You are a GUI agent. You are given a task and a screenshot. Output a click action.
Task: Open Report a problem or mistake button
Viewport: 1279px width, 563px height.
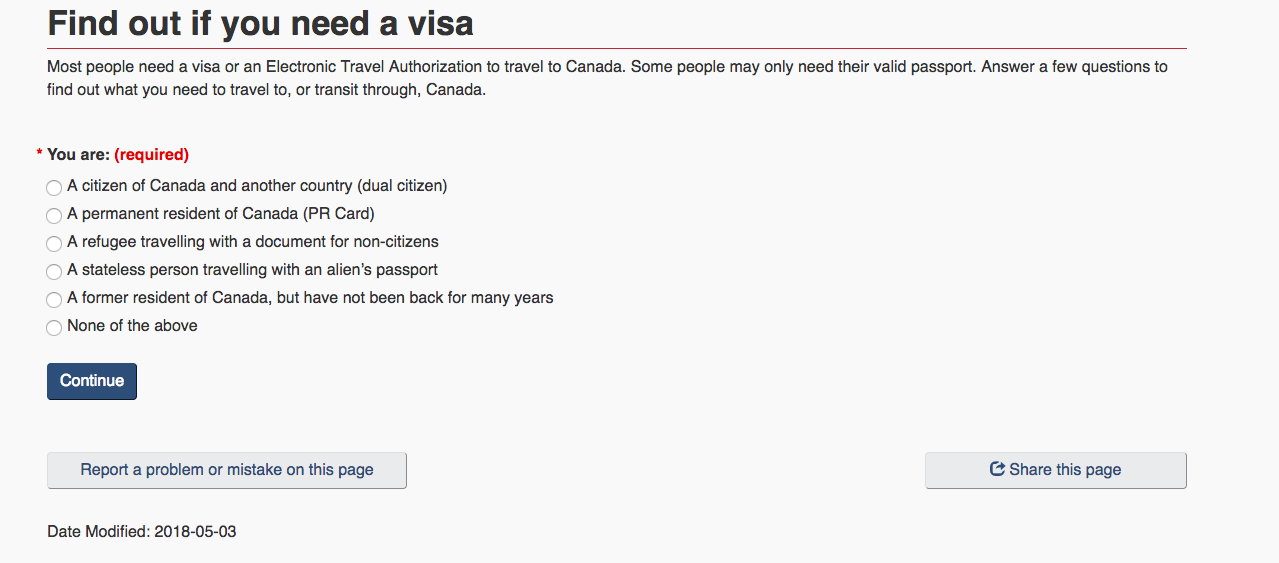tap(227, 470)
